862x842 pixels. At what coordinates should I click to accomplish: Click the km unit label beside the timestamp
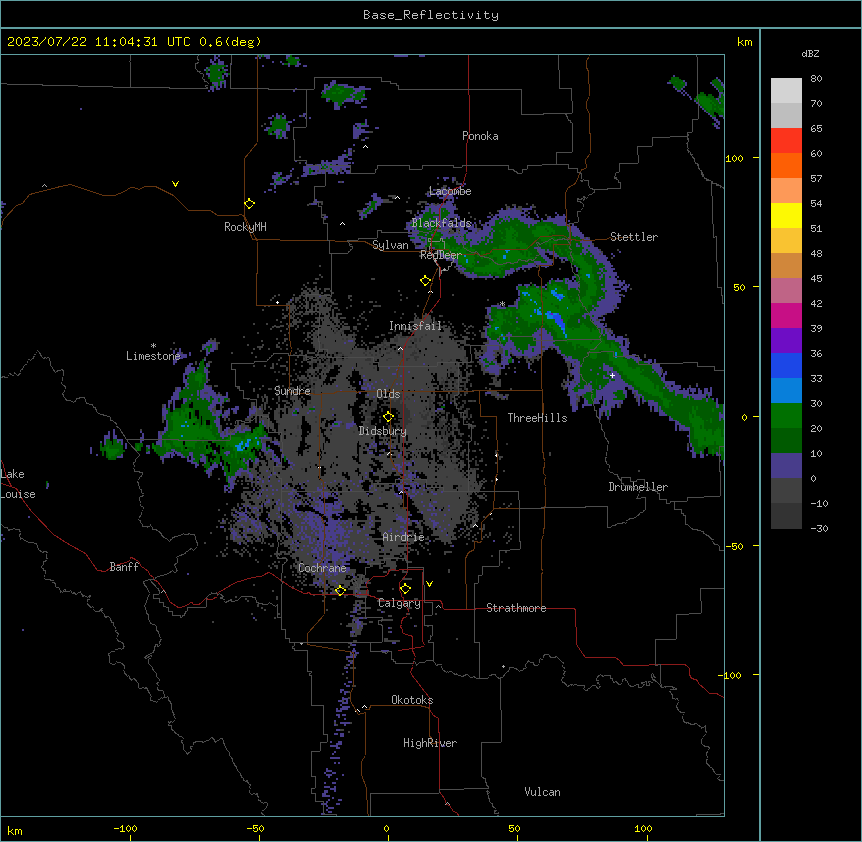point(745,42)
